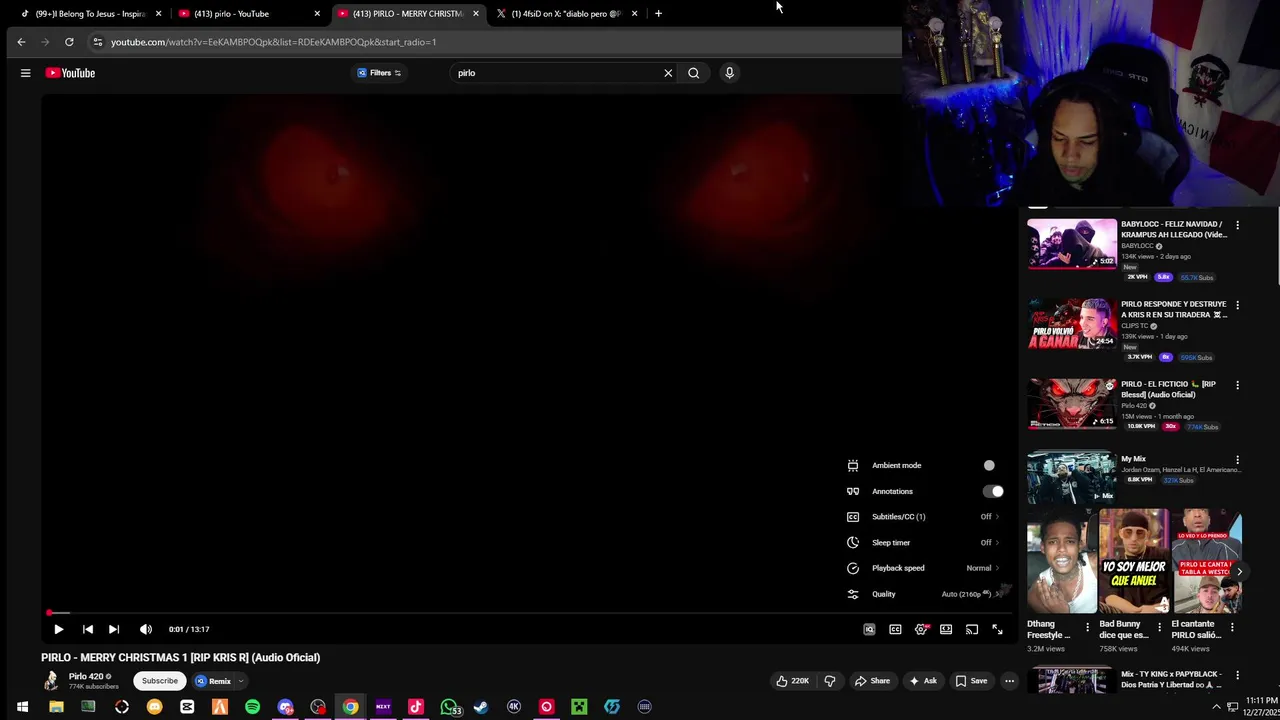The image size is (1280, 720).
Task: Go back in browser
Action: click(21, 42)
